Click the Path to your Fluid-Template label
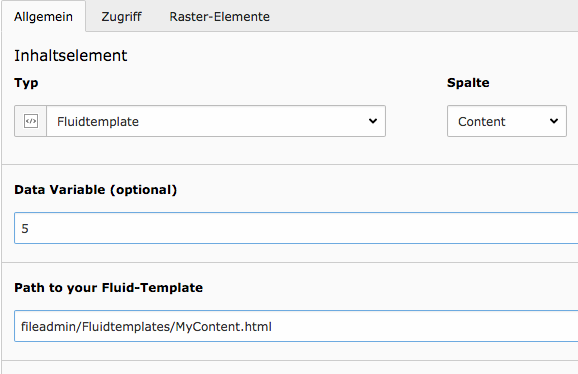This screenshot has height=374, width=578. click(x=108, y=287)
